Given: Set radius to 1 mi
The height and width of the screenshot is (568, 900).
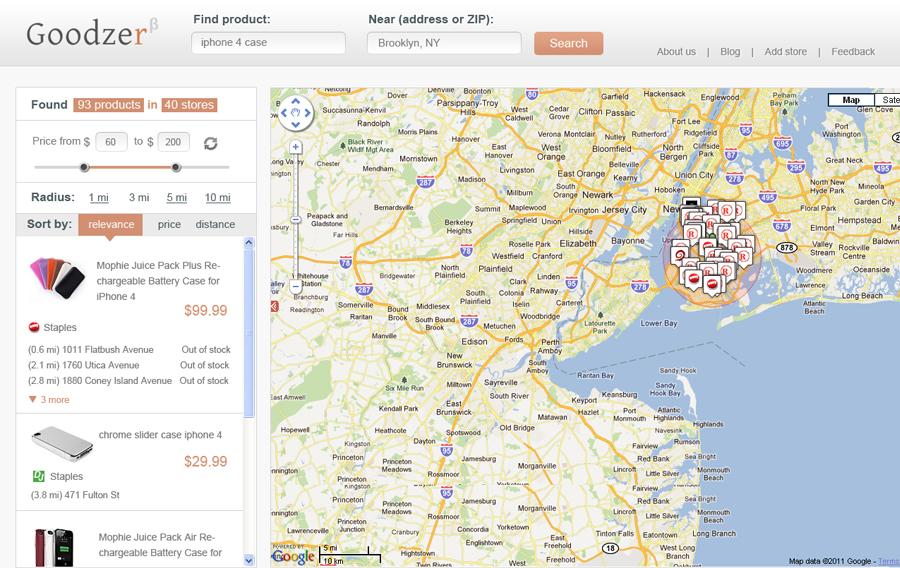Looking at the screenshot, I should tap(99, 197).
